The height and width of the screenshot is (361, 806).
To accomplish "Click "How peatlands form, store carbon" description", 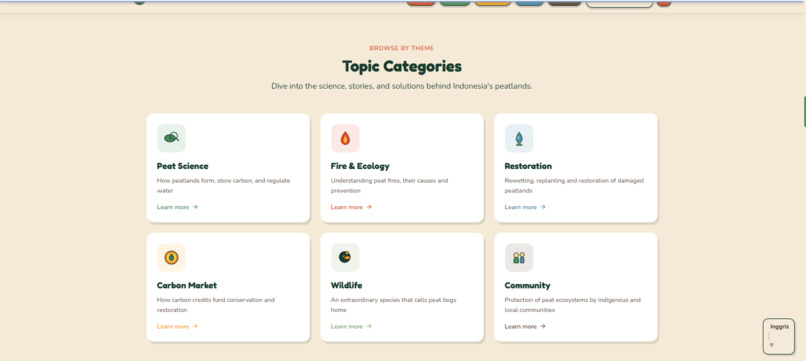I will tap(224, 186).
